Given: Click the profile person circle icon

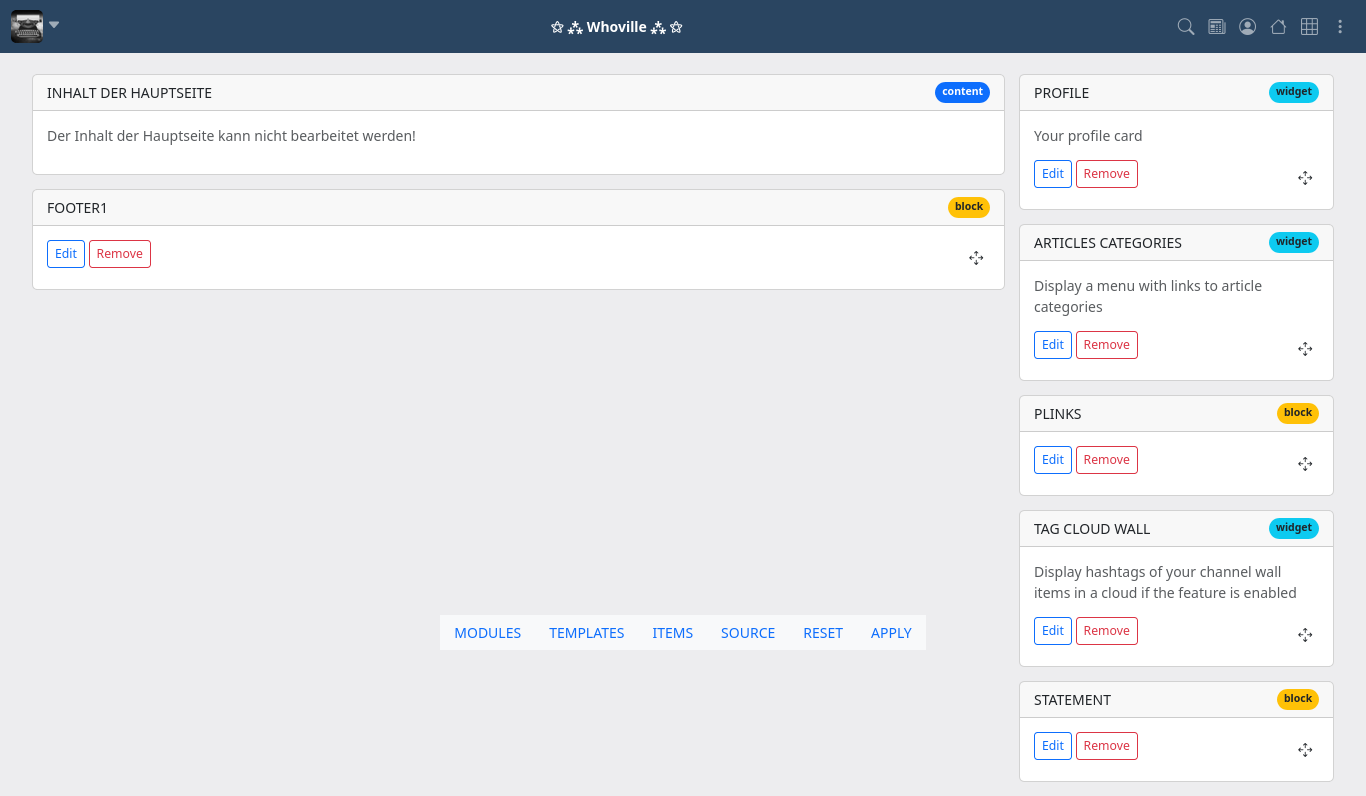Looking at the screenshot, I should pos(1247,27).
